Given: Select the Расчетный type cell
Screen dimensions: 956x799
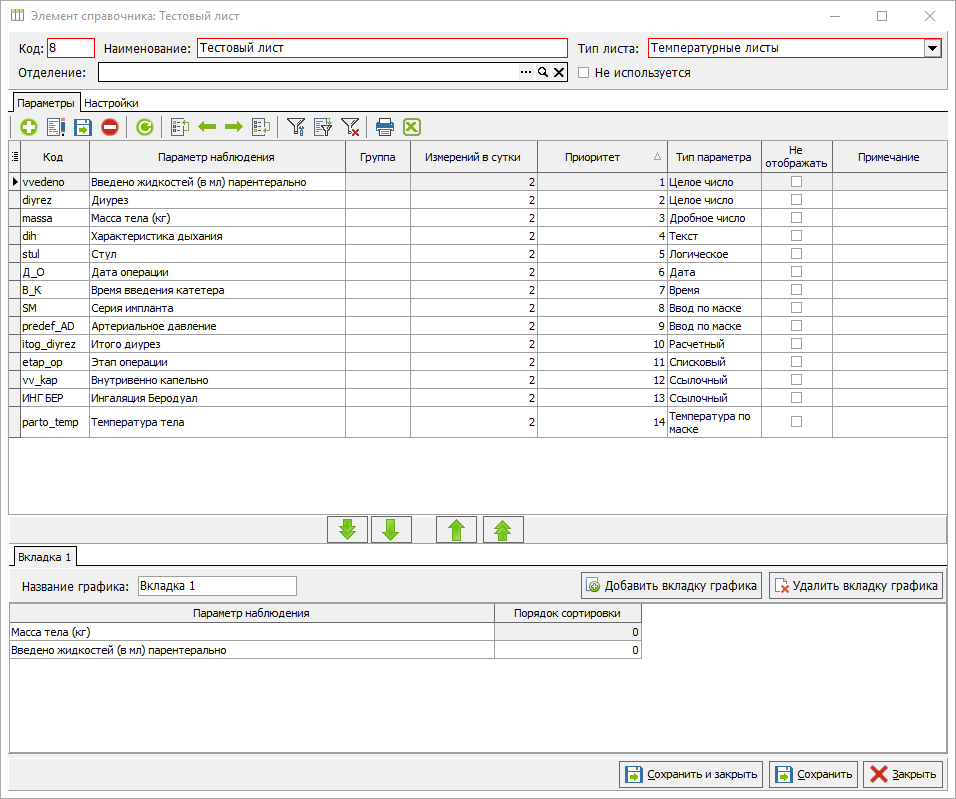Looking at the screenshot, I should (x=714, y=344).
